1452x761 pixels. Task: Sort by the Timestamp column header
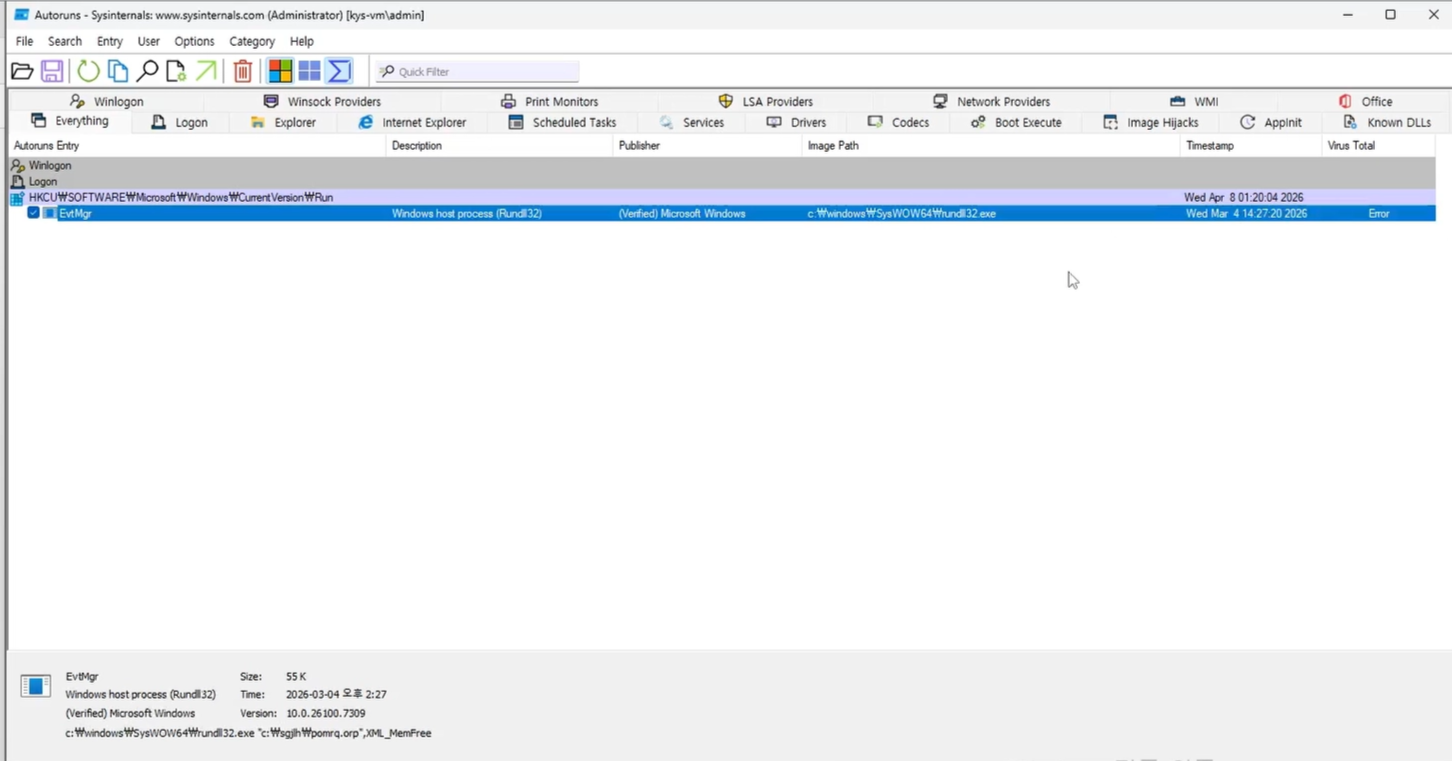point(1251,146)
